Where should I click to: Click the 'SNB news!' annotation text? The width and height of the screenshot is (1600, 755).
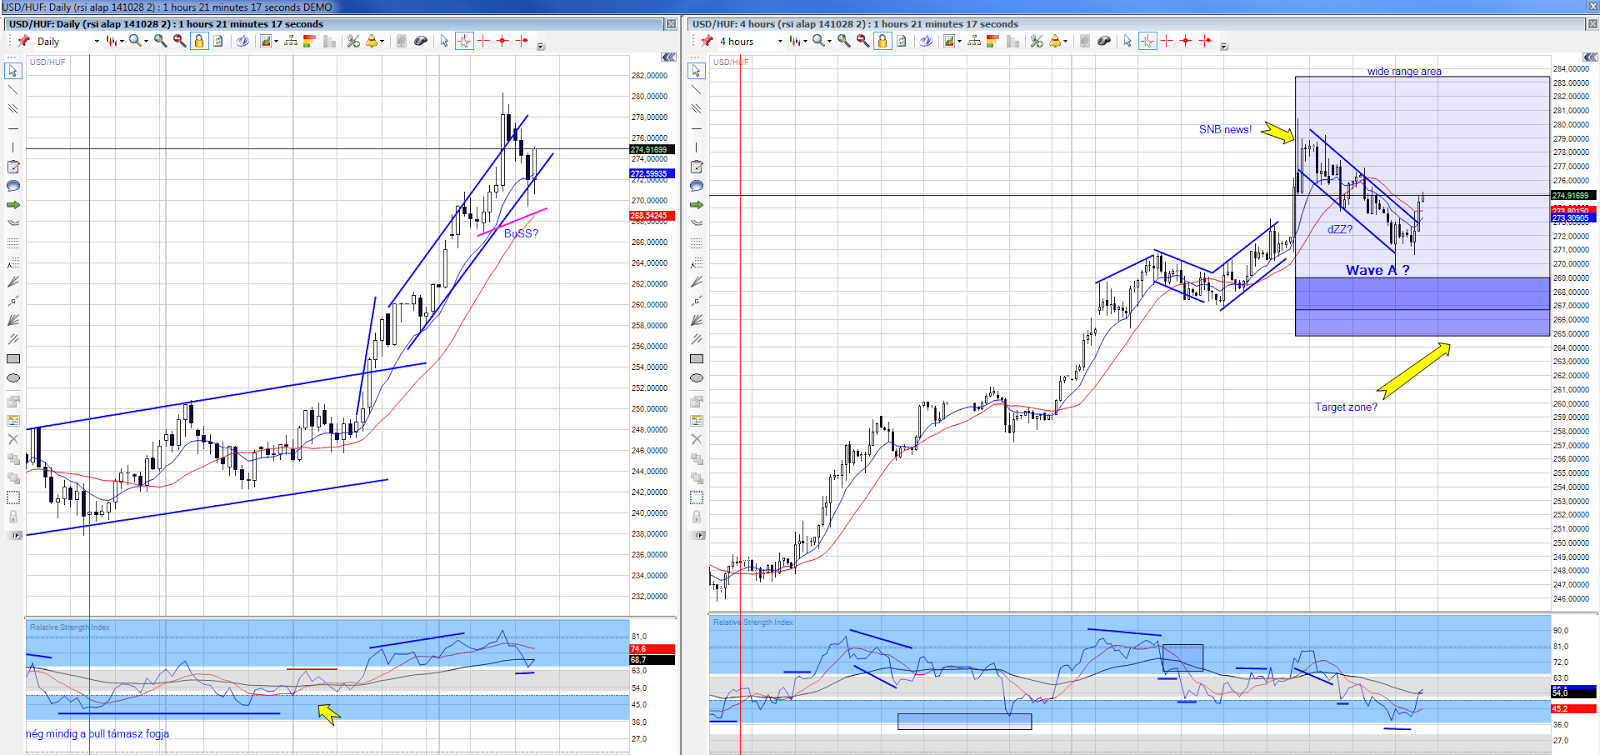tap(1225, 129)
